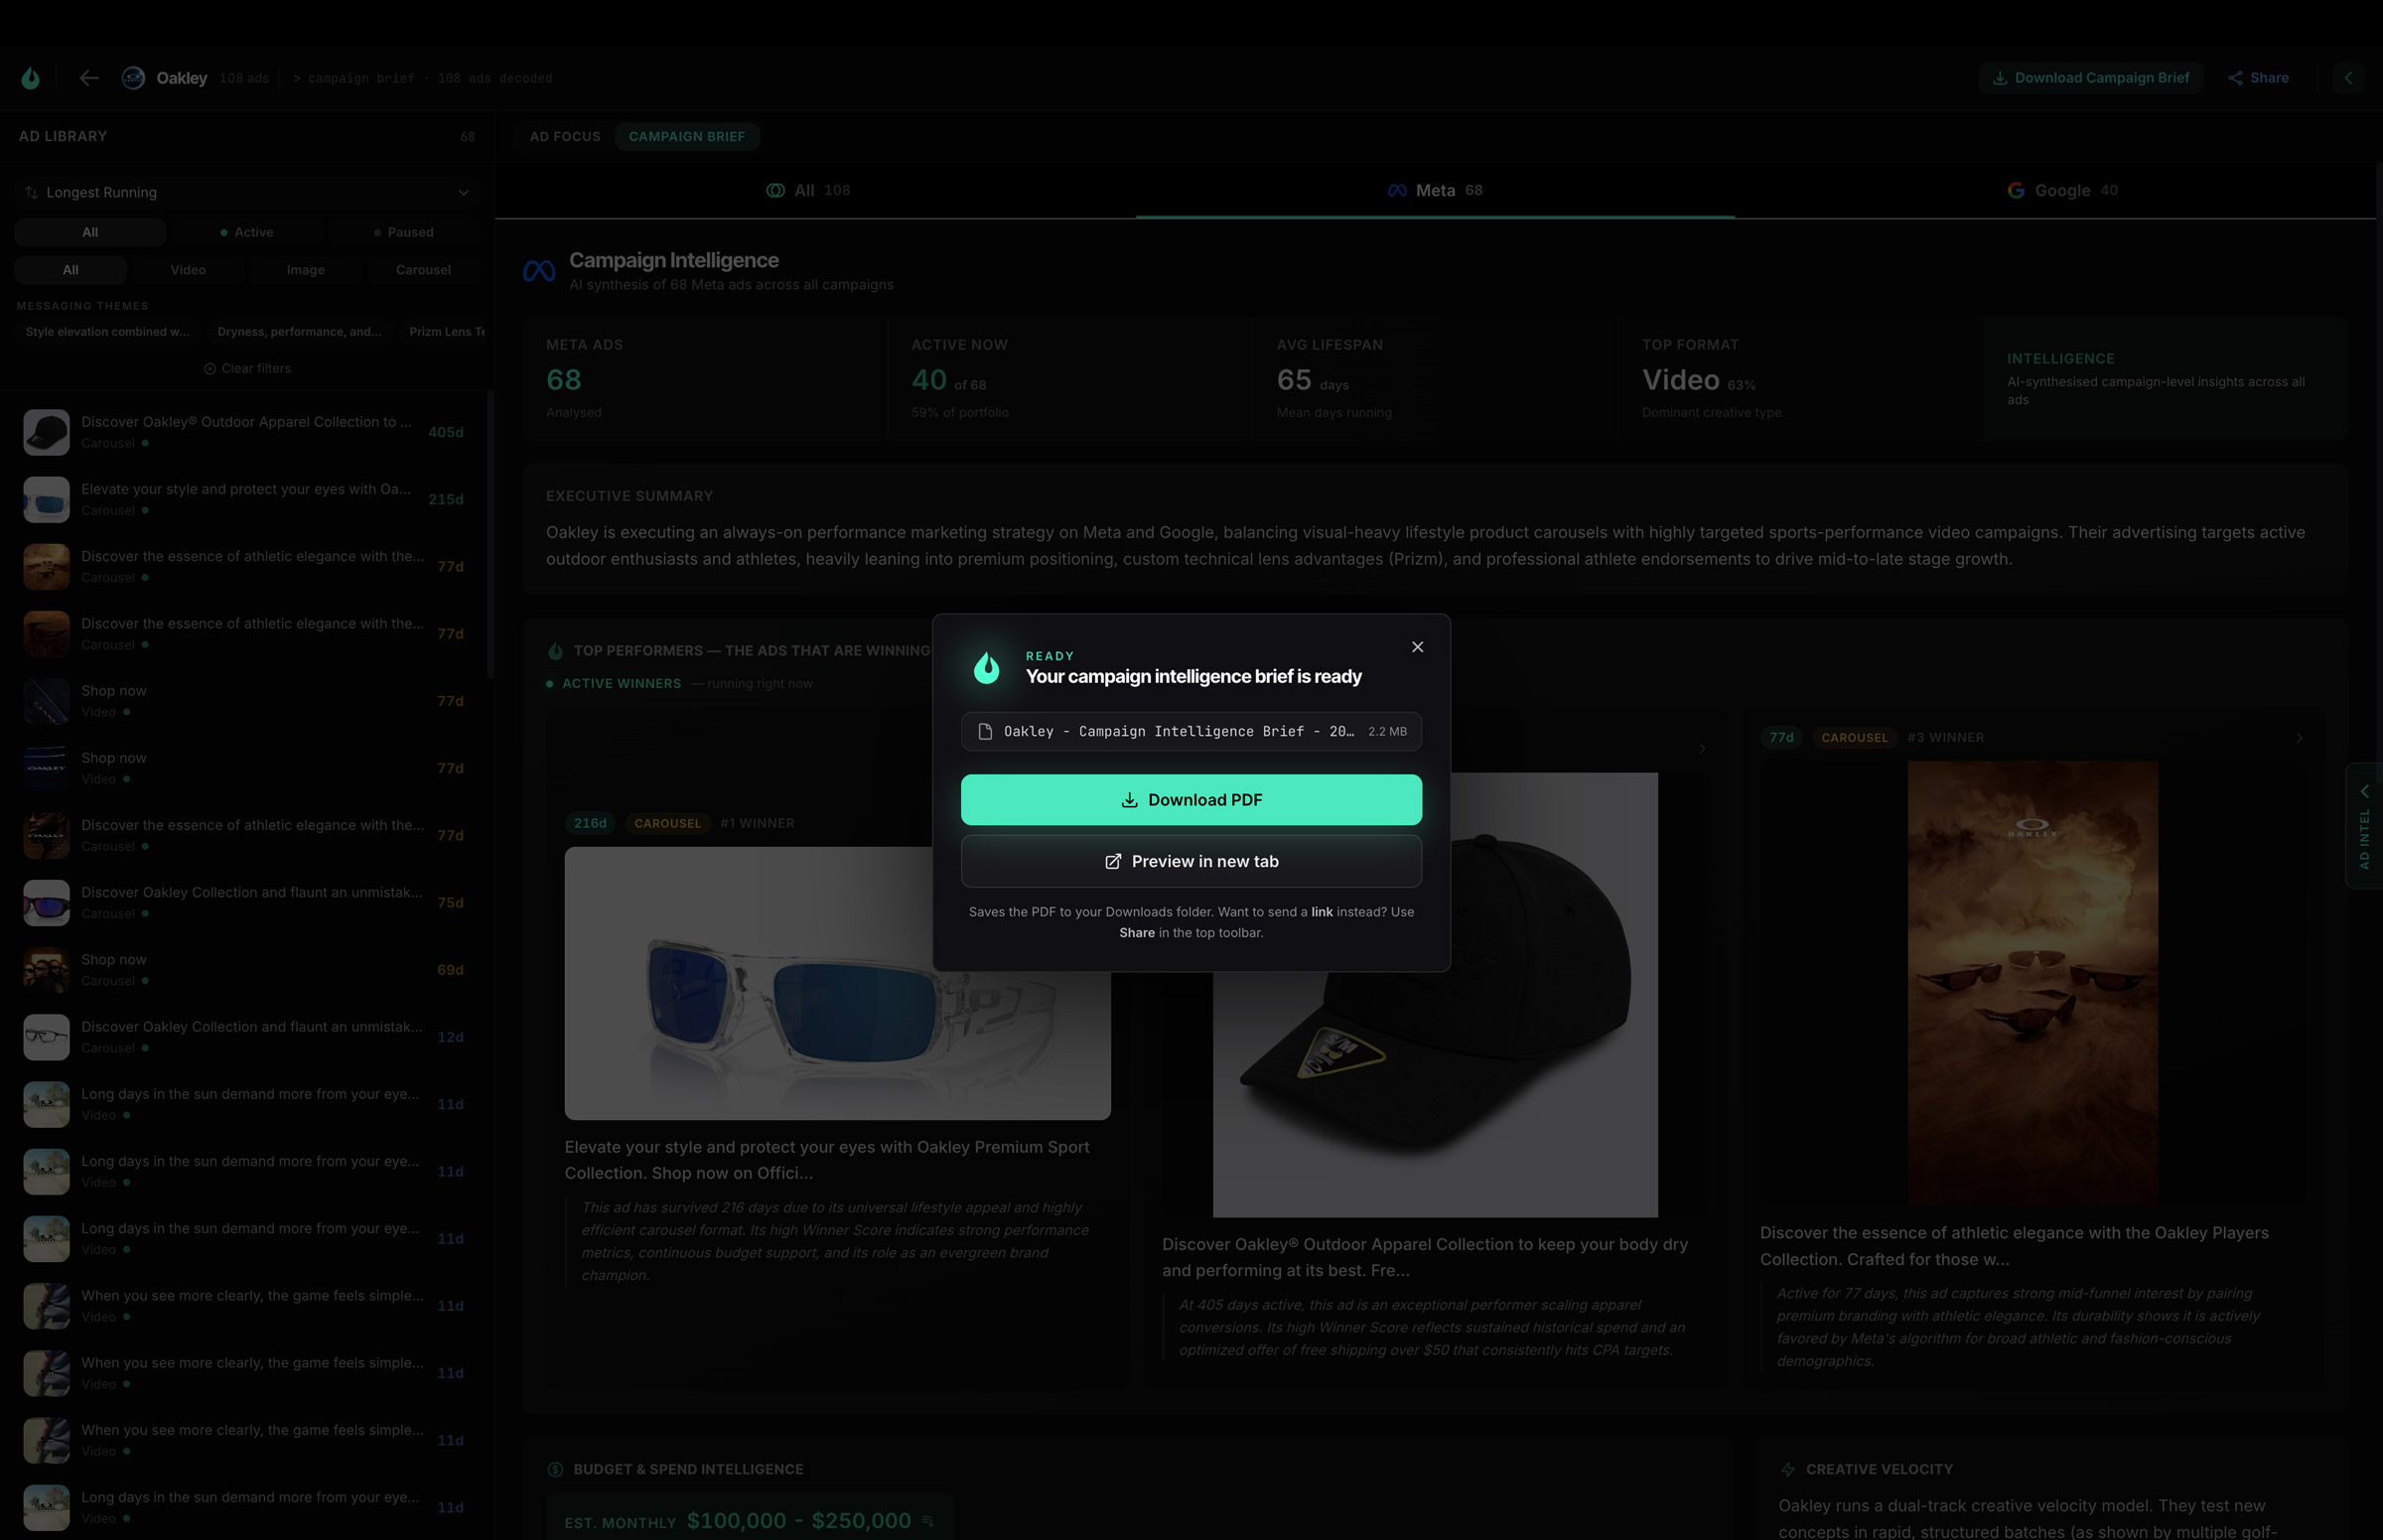This screenshot has height=1540, width=2383.
Task: Toggle 'Style elevation combined w...' theme chip
Action: pos(107,332)
